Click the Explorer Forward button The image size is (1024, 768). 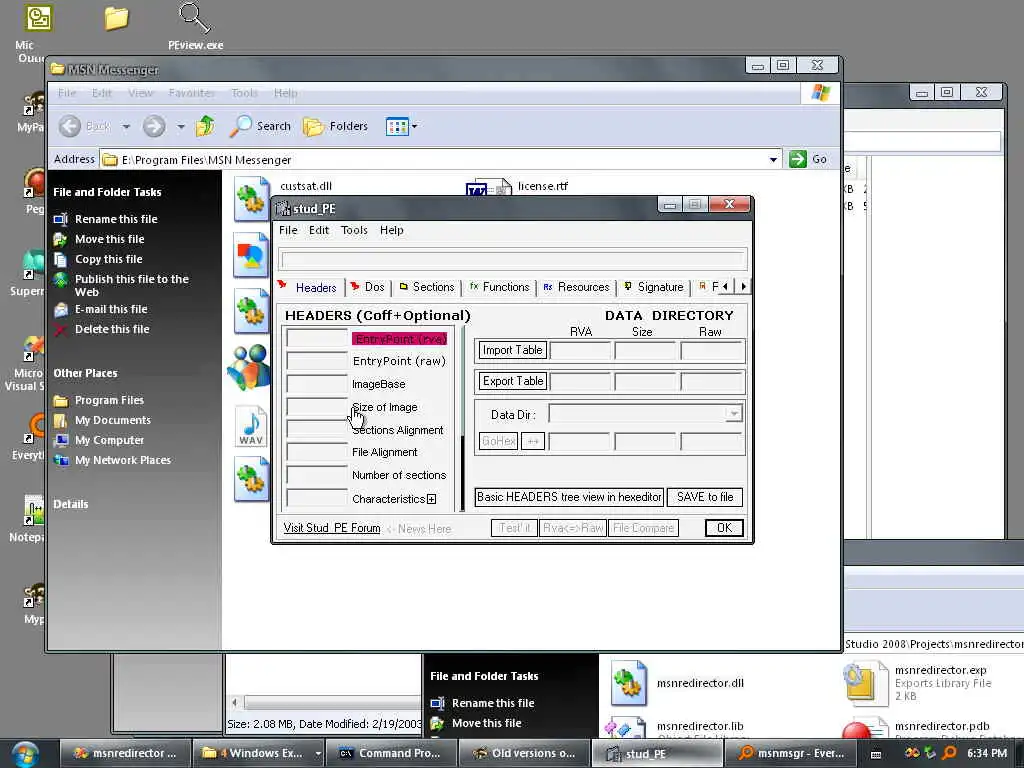(154, 126)
